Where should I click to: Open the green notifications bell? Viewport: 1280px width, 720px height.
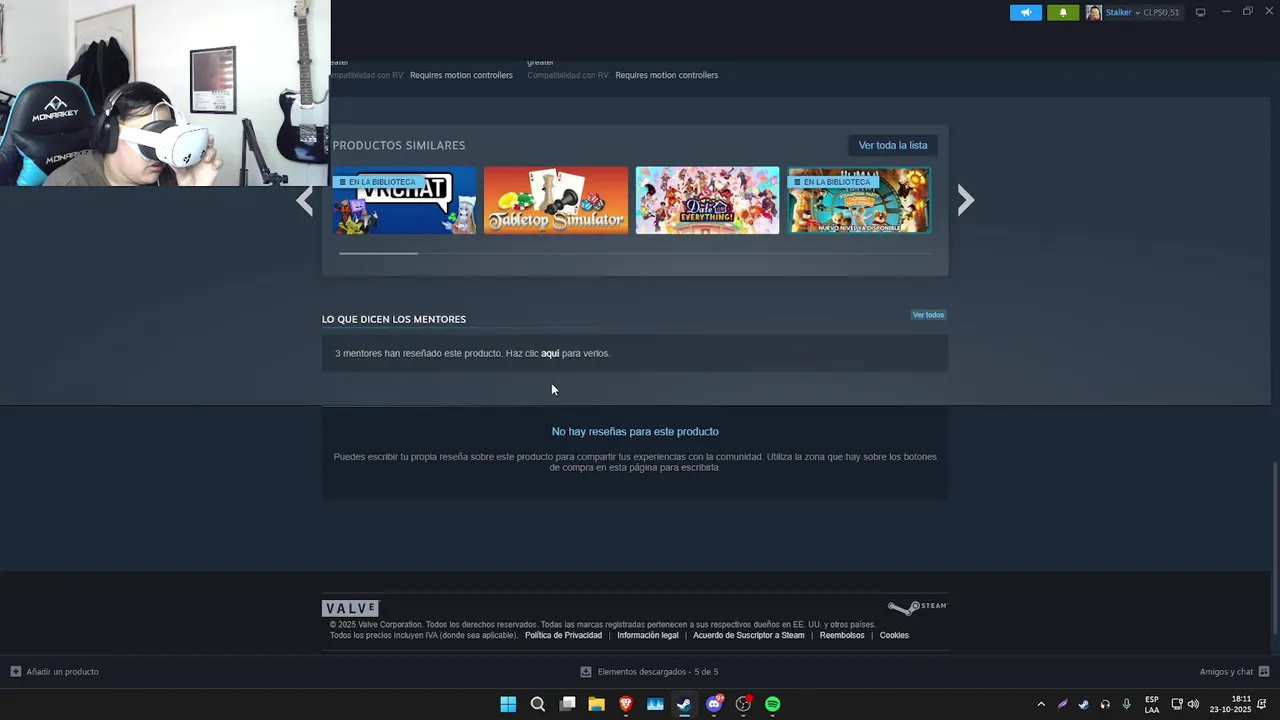(1063, 12)
